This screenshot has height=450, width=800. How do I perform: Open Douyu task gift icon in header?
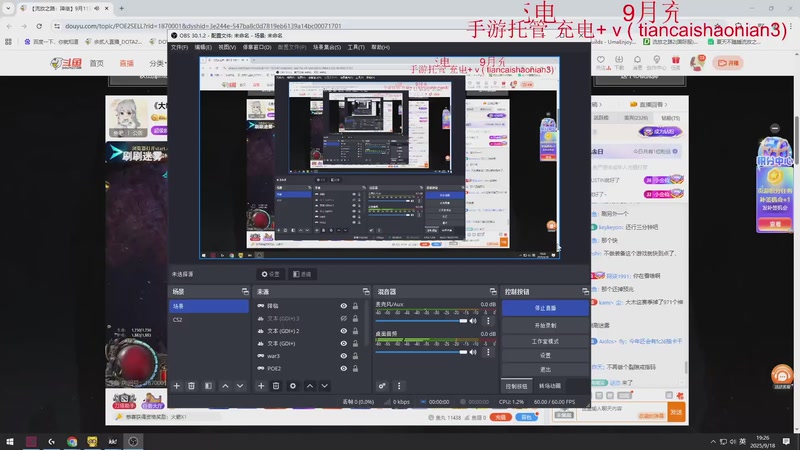(676, 62)
